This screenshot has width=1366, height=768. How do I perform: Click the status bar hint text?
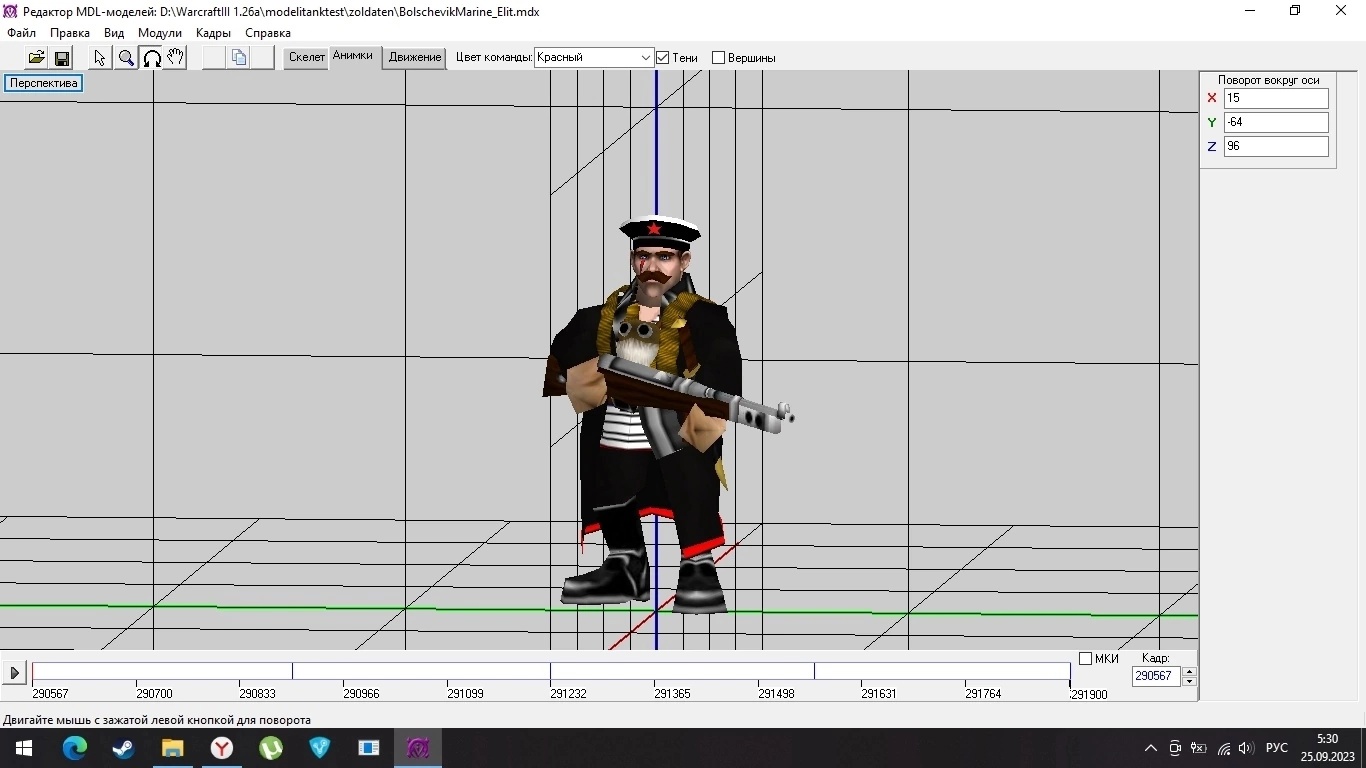pyautogui.click(x=157, y=720)
